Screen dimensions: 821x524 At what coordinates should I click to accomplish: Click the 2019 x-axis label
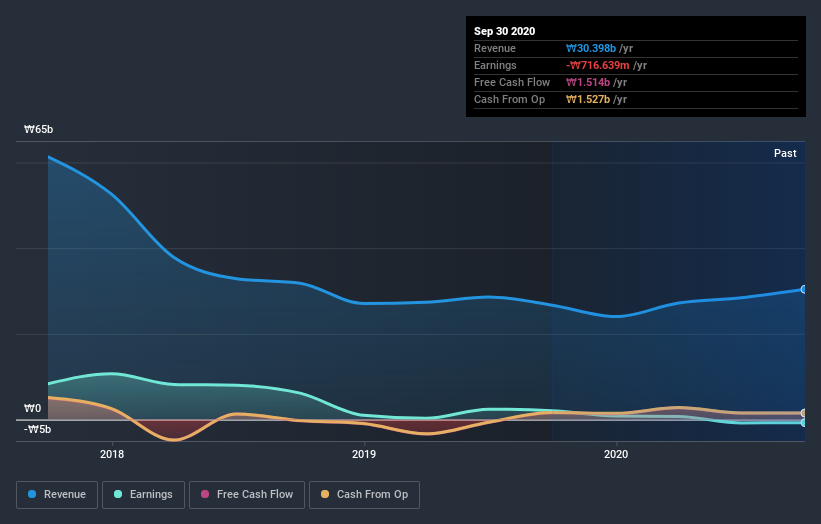[x=364, y=454]
